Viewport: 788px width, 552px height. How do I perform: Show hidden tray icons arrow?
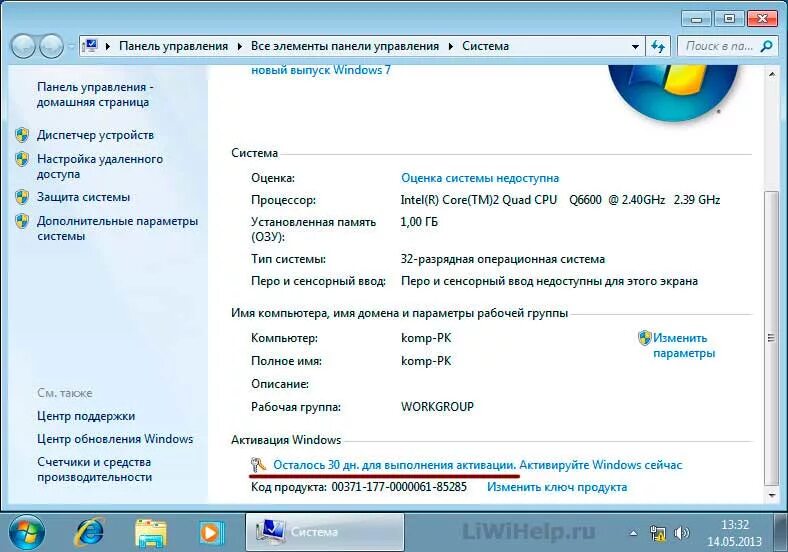click(633, 533)
